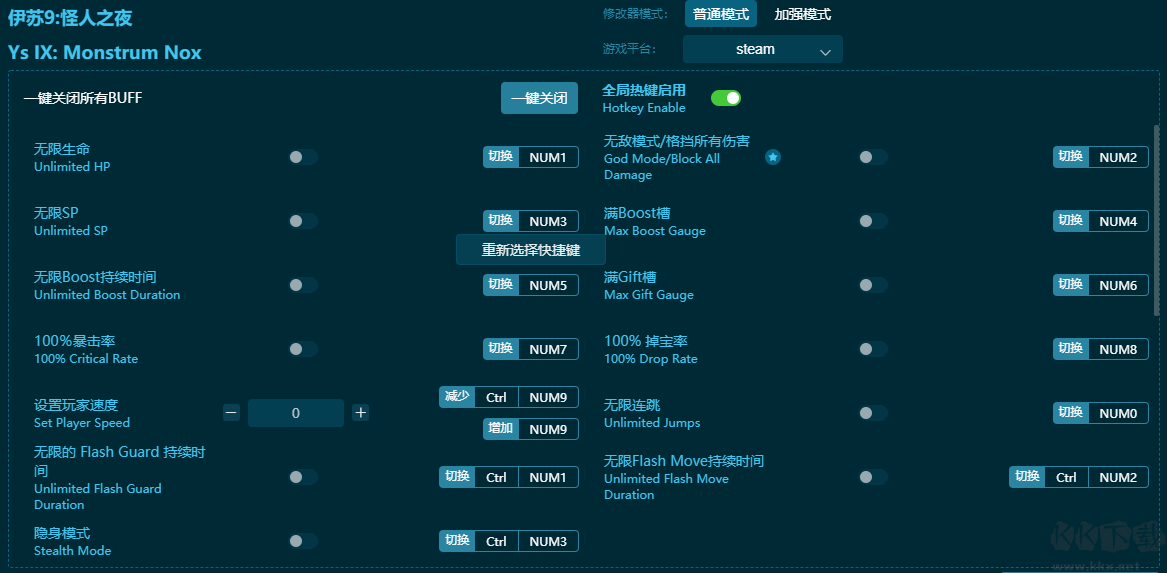Click Ctrl NUM3 hotkey for Stealth Mode
This screenshot has height=573, width=1167.
[x=508, y=541]
